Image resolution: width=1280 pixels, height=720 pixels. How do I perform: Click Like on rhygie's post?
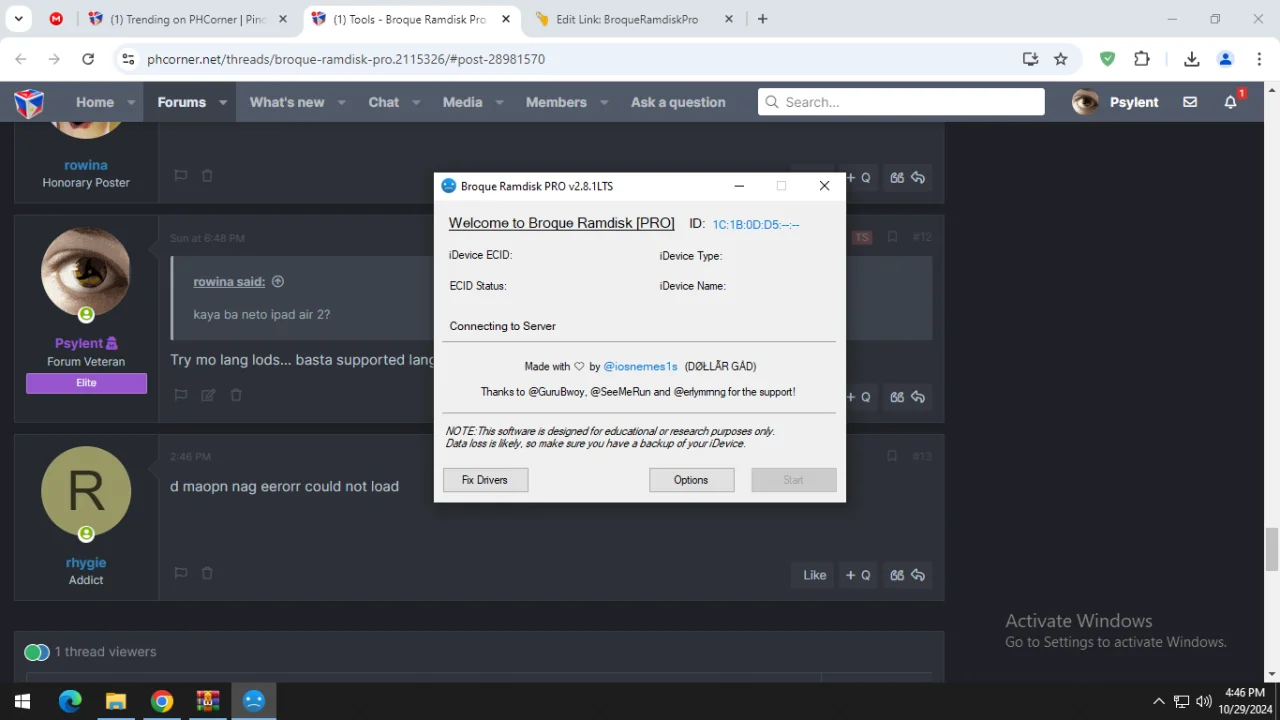coord(815,575)
